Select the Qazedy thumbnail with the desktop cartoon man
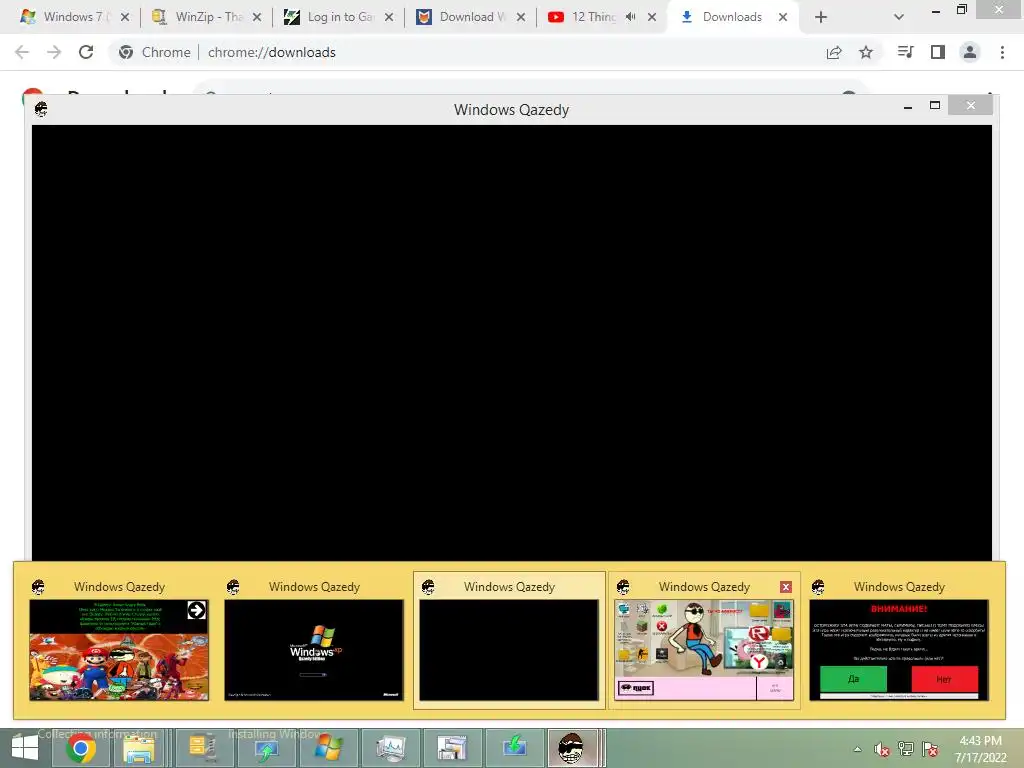This screenshot has height=768, width=1024. pos(704,650)
